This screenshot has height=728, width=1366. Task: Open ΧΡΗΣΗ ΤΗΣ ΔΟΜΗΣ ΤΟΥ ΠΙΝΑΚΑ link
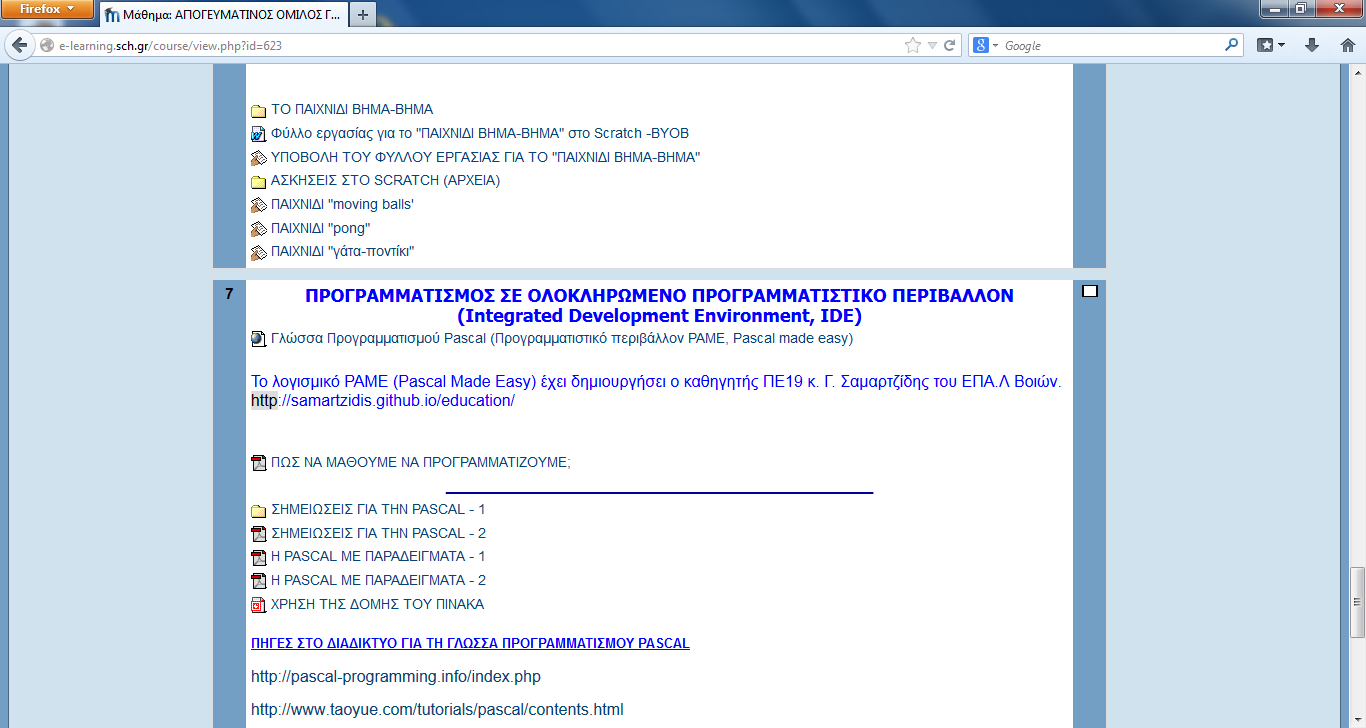pyautogui.click(x=377, y=605)
